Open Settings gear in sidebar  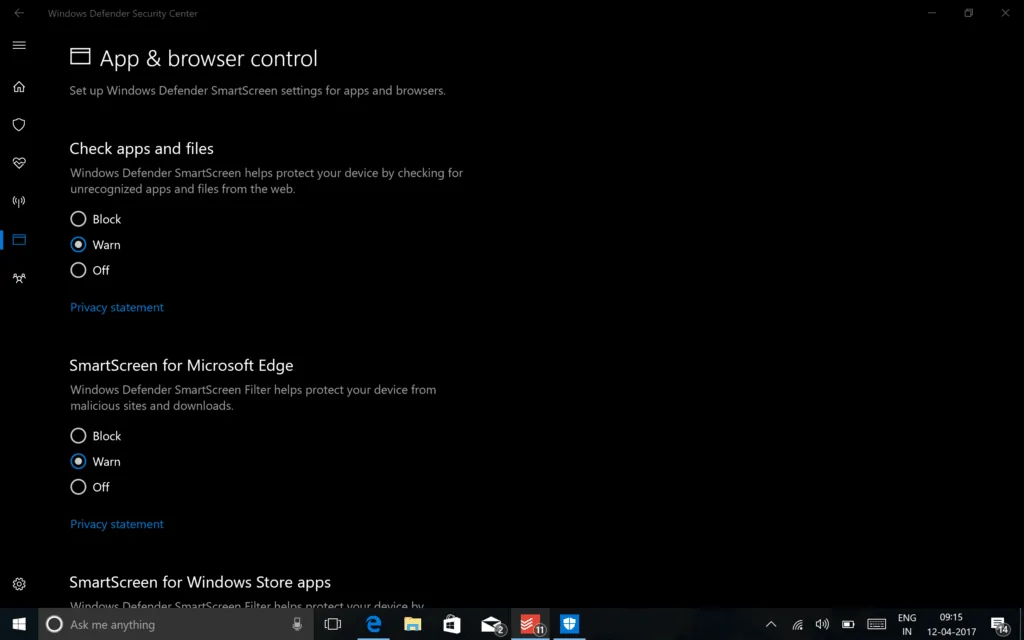click(19, 584)
